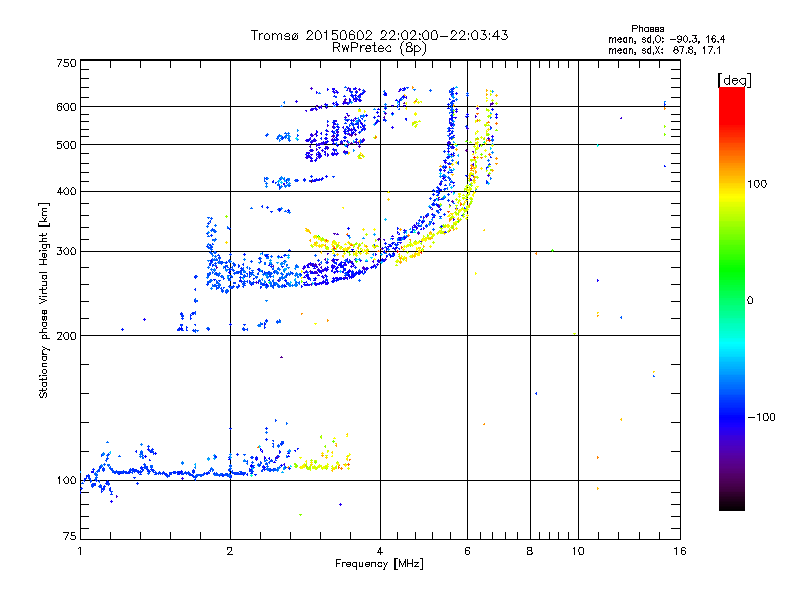Click the '8' x-axis tick label

530,551
